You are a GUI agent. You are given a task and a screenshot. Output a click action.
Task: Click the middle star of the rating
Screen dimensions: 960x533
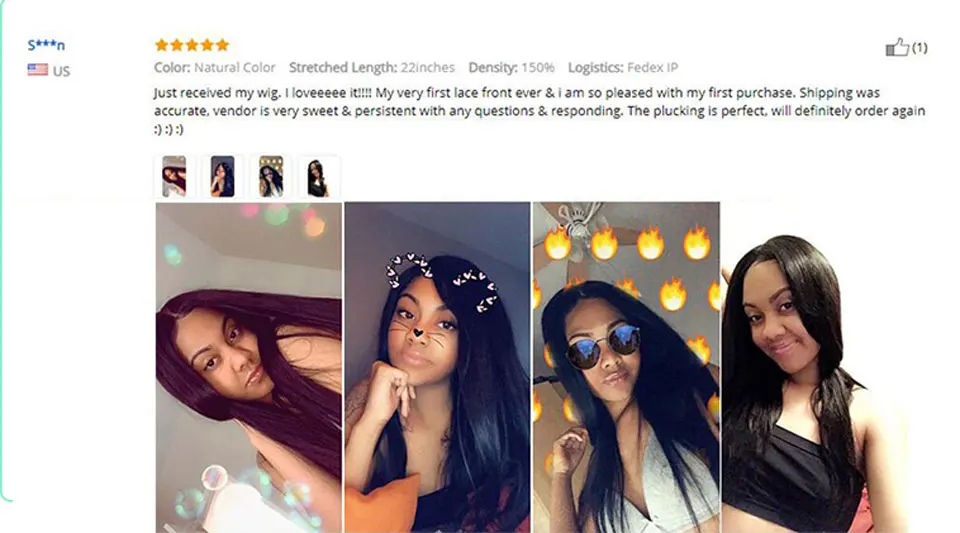[x=192, y=45]
